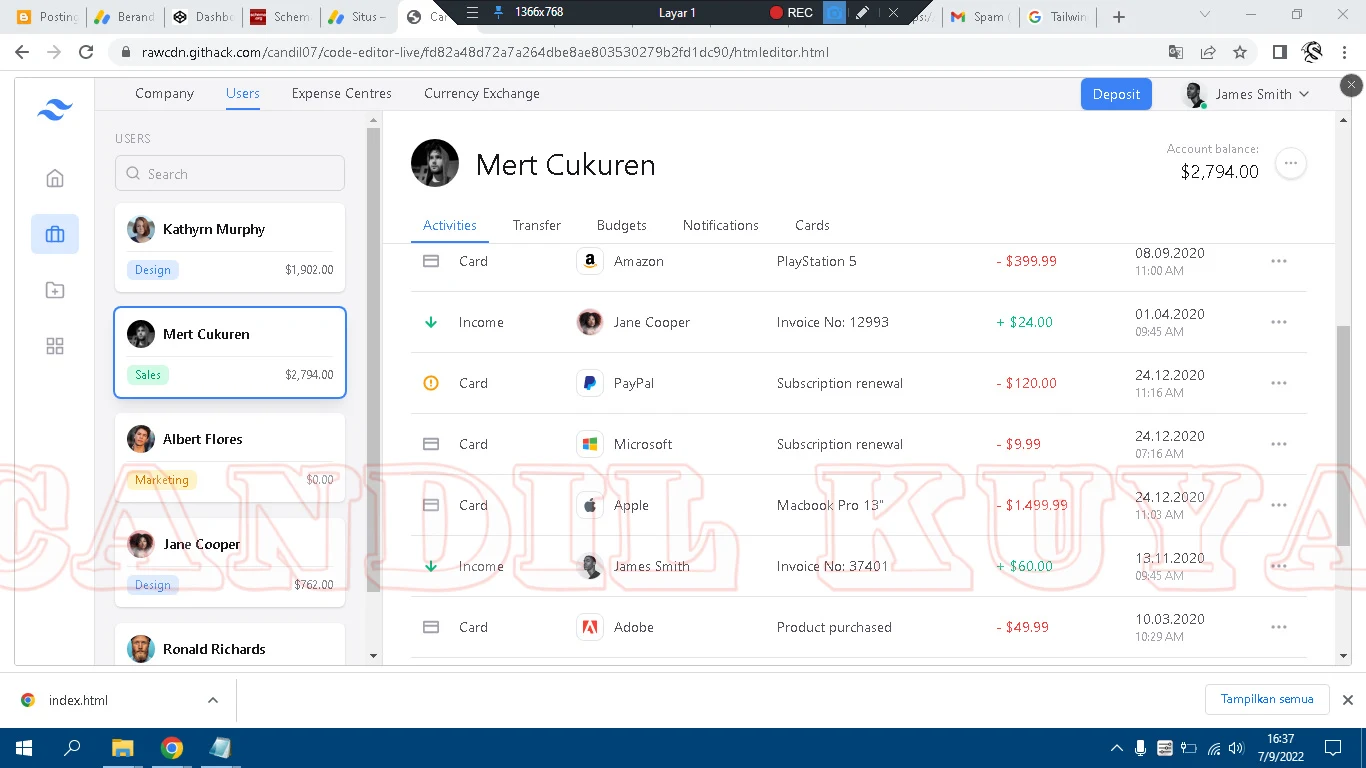The height and width of the screenshot is (768, 1366).
Task: Click the Jane Cooper avatar in activities
Action: 590,322
